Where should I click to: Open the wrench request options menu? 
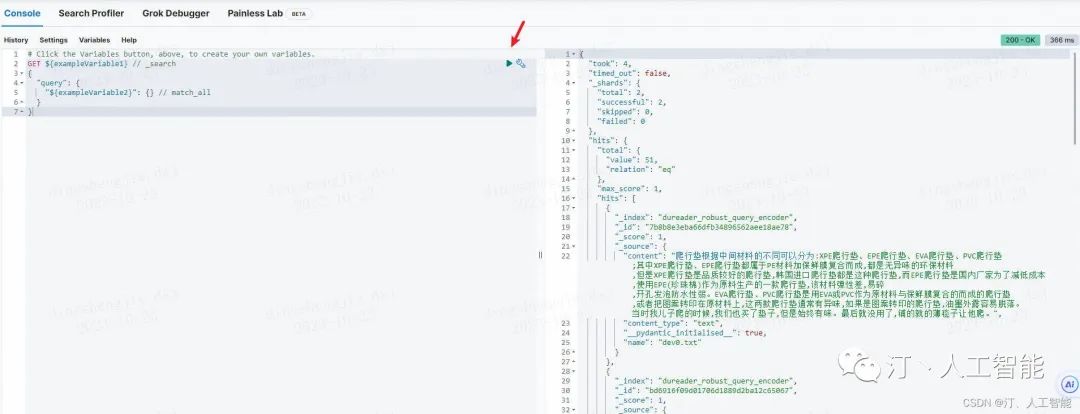(521, 63)
